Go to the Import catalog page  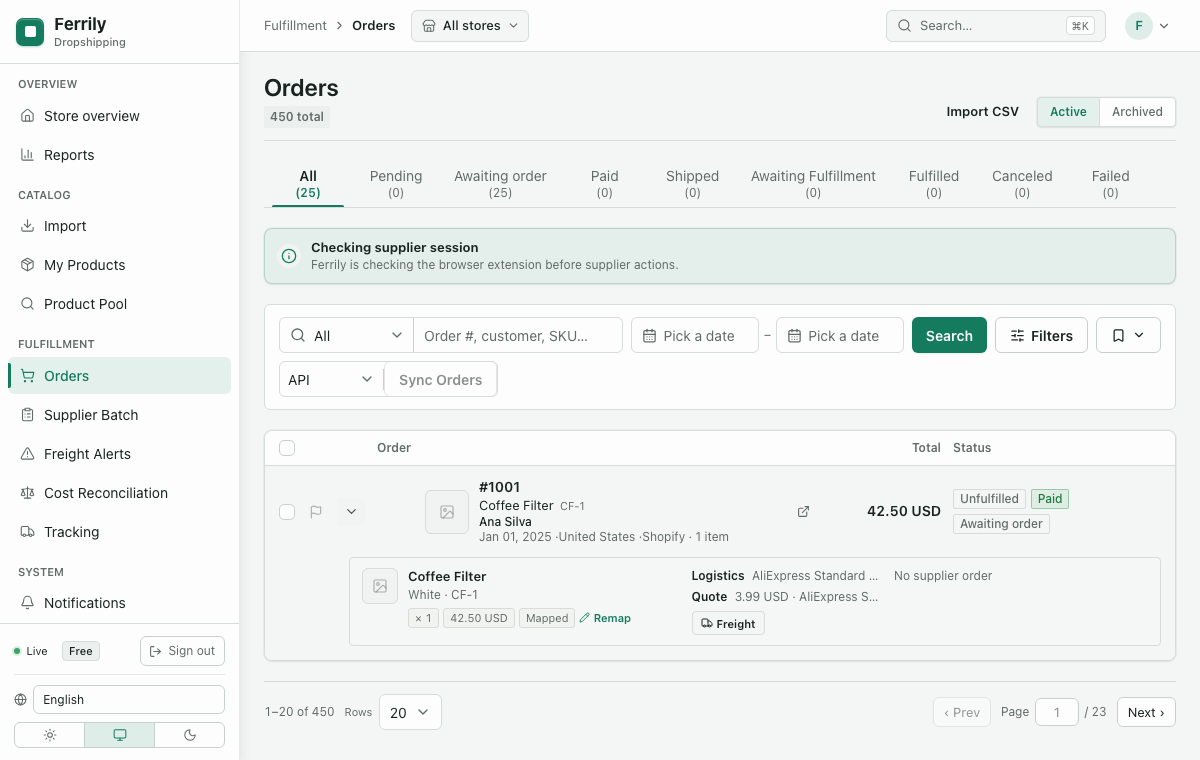pos(119,226)
